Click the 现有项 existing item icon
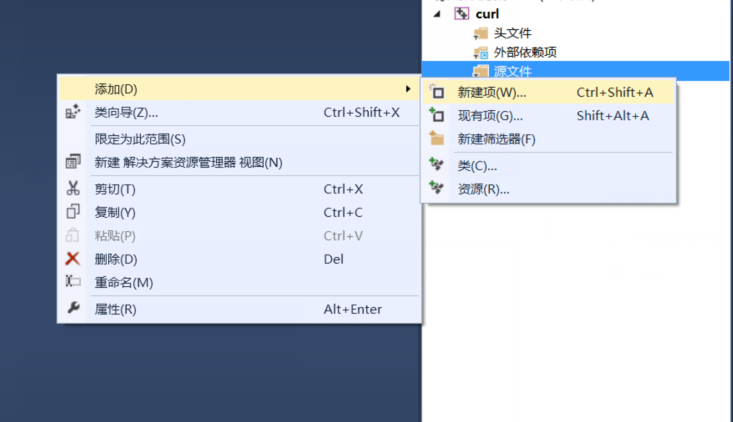This screenshot has width=733, height=422. click(x=437, y=114)
